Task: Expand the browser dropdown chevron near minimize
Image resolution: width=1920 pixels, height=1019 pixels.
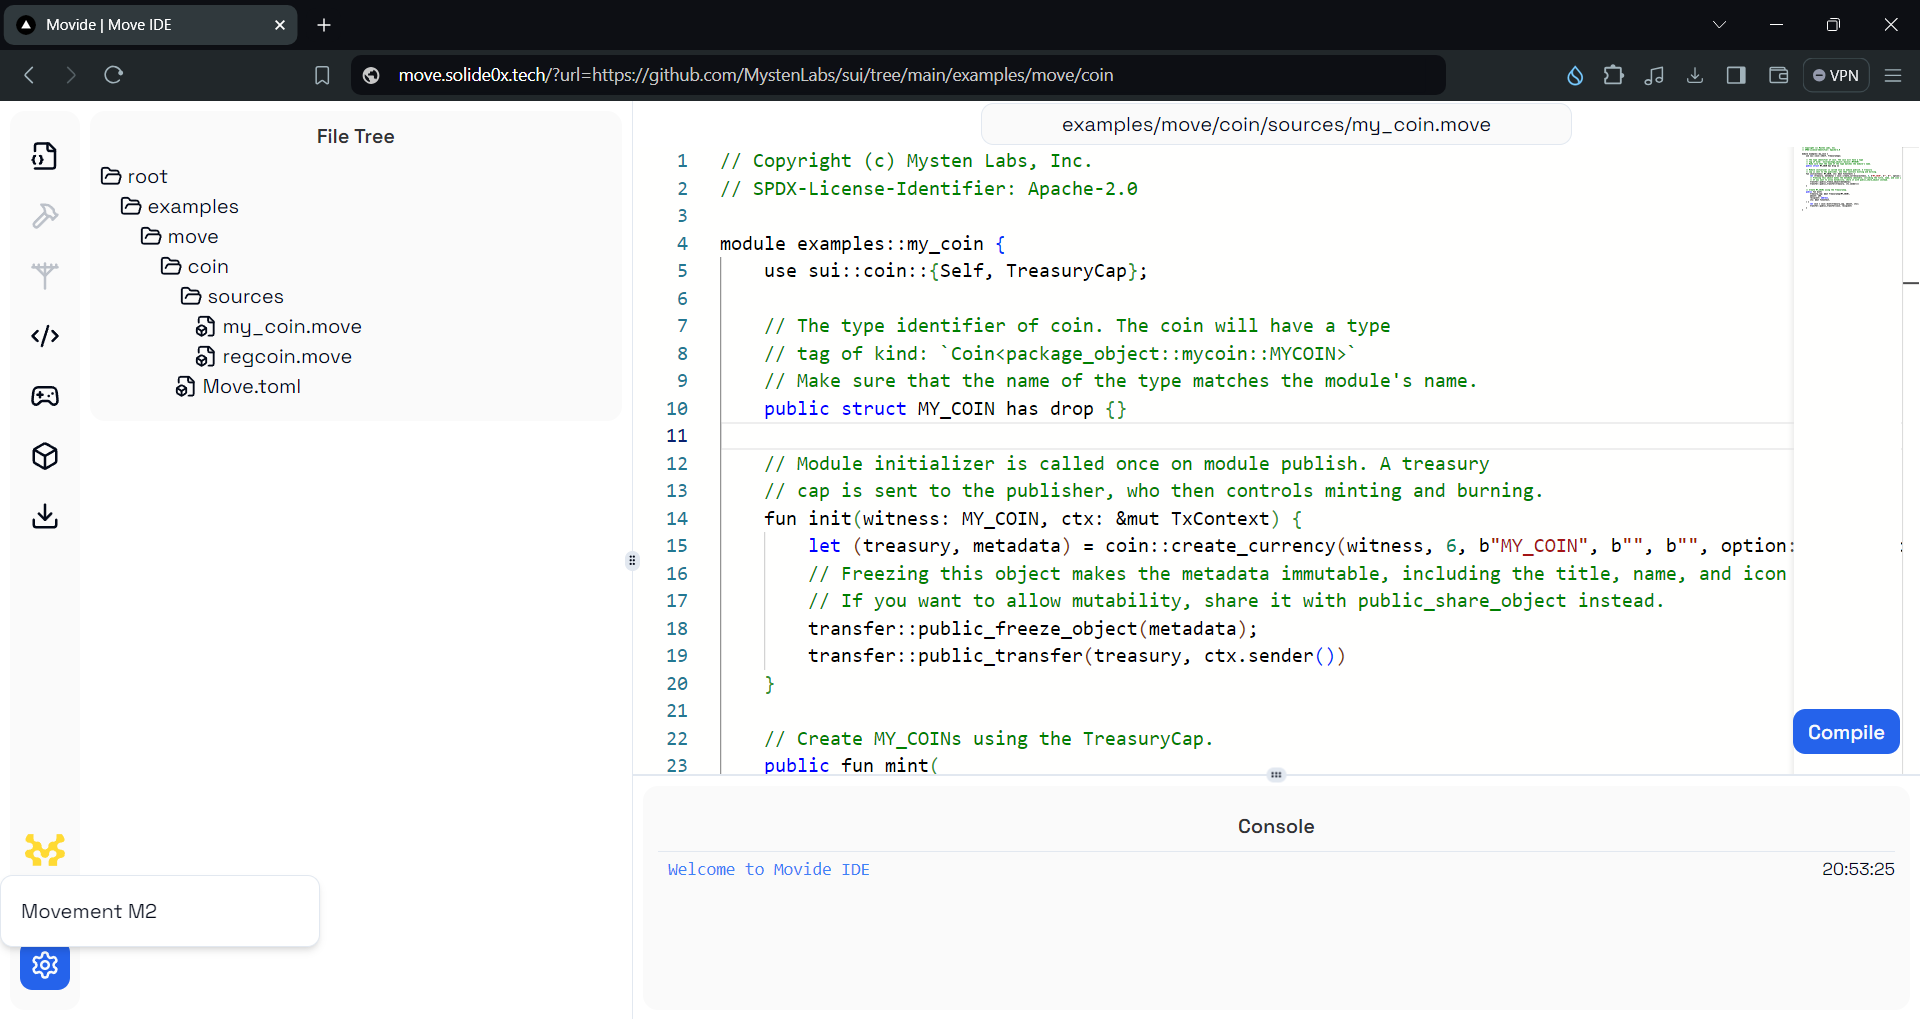Action: point(1721,24)
